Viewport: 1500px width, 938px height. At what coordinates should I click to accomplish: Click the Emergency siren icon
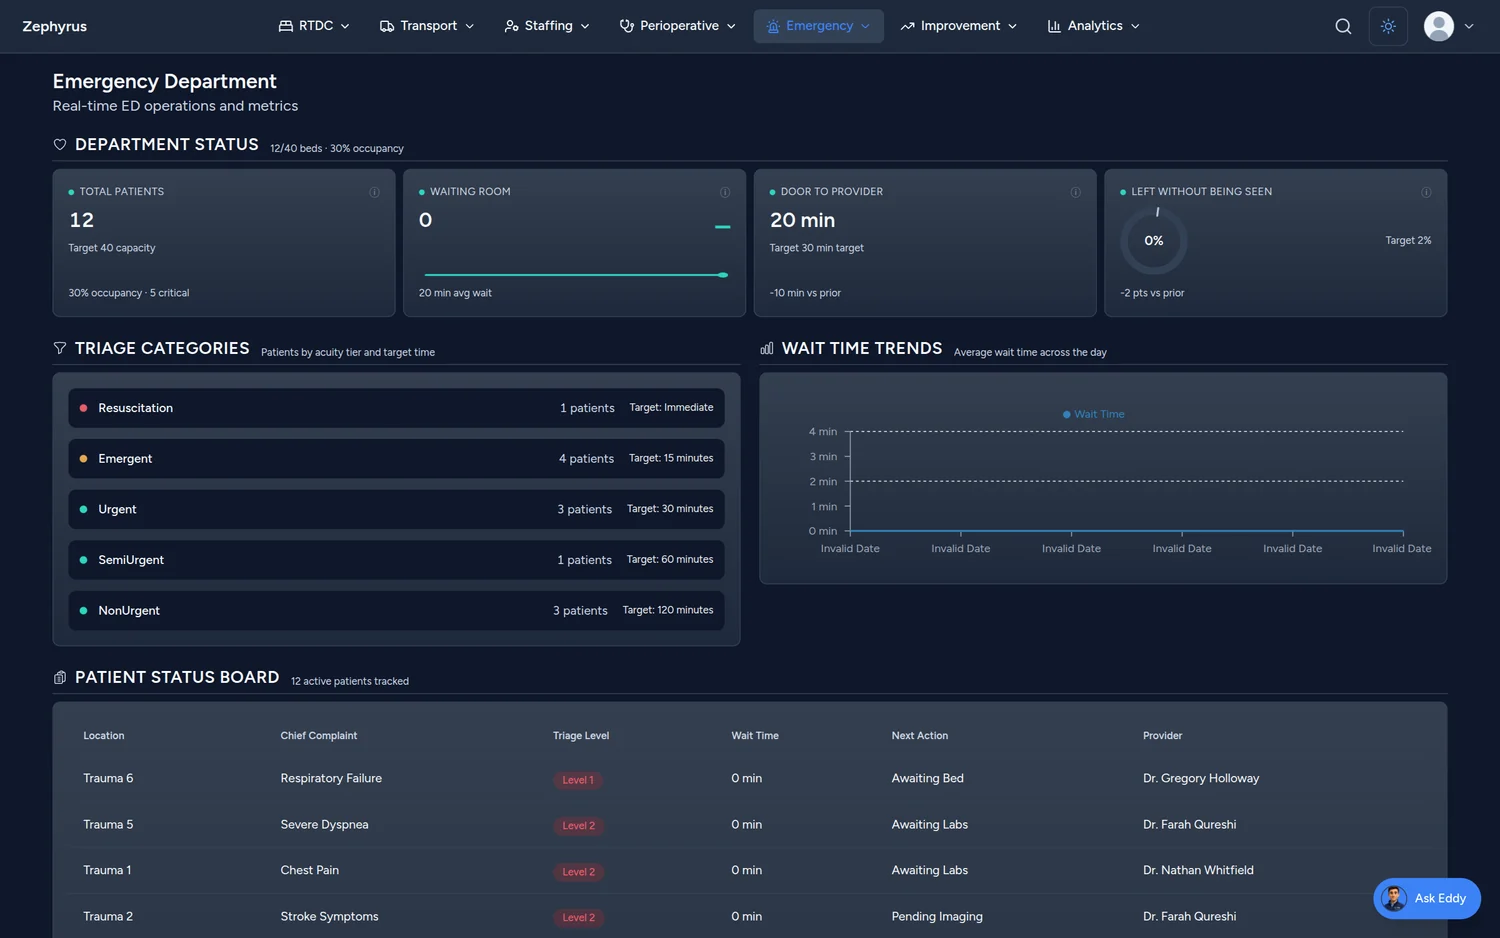click(773, 26)
